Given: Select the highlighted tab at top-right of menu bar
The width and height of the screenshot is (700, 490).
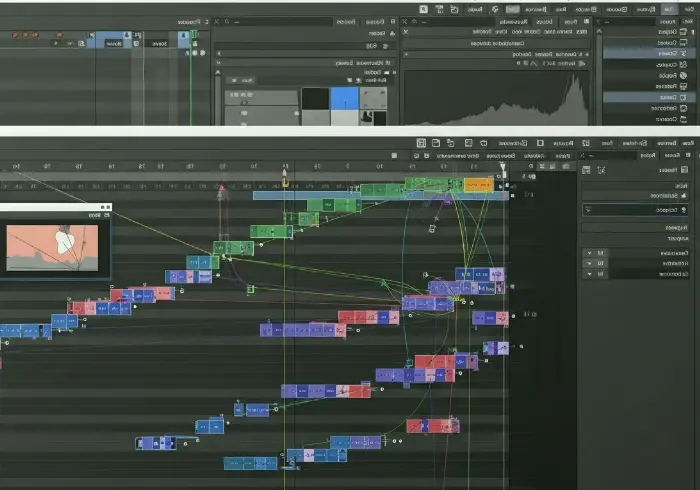Looking at the screenshot, I should [x=669, y=9].
